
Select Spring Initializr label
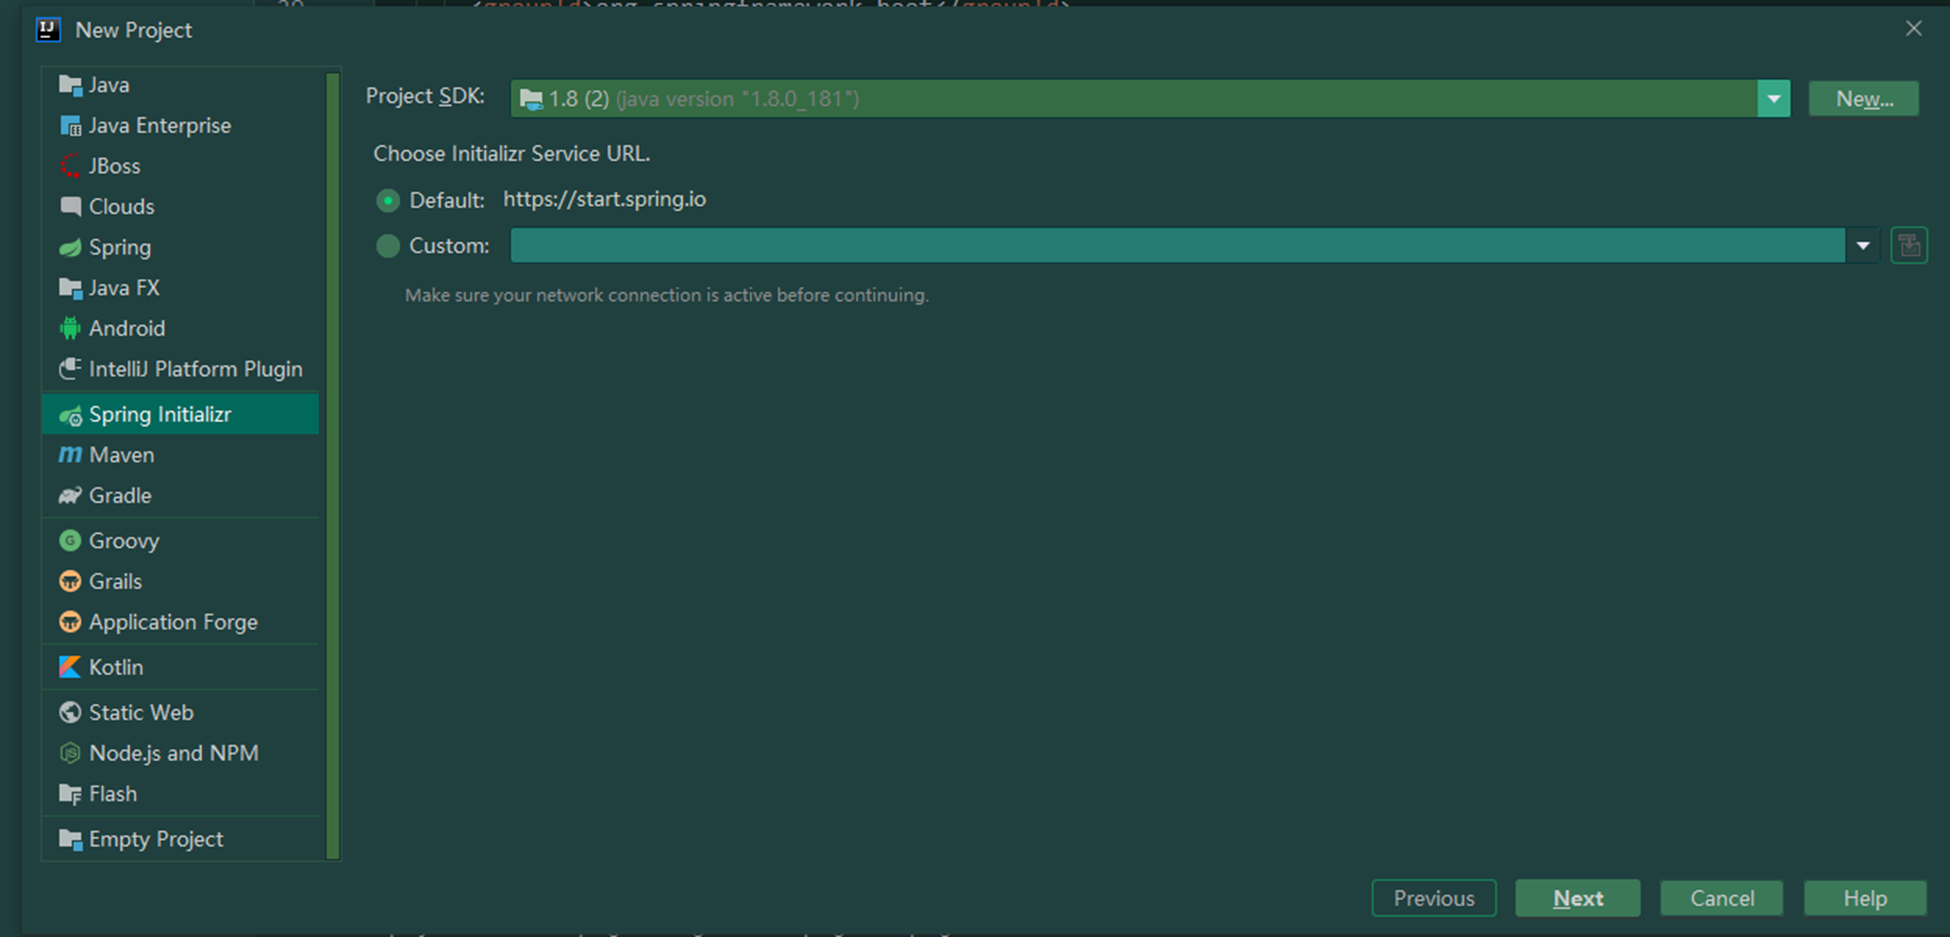tap(160, 415)
